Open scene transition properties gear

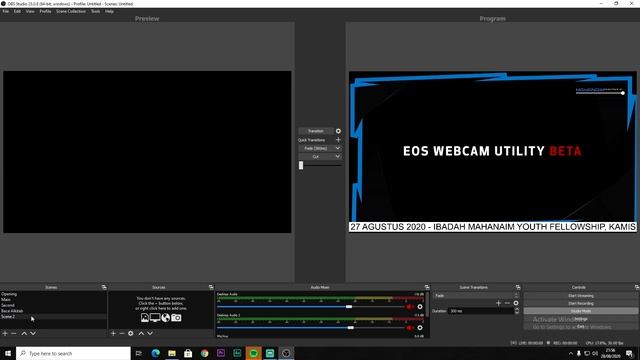click(516, 303)
